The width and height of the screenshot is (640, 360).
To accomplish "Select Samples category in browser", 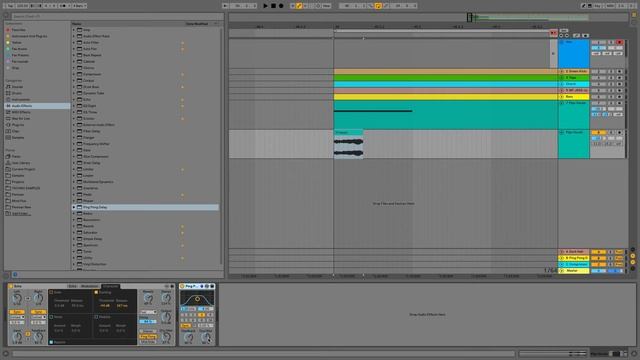I will tap(18, 138).
